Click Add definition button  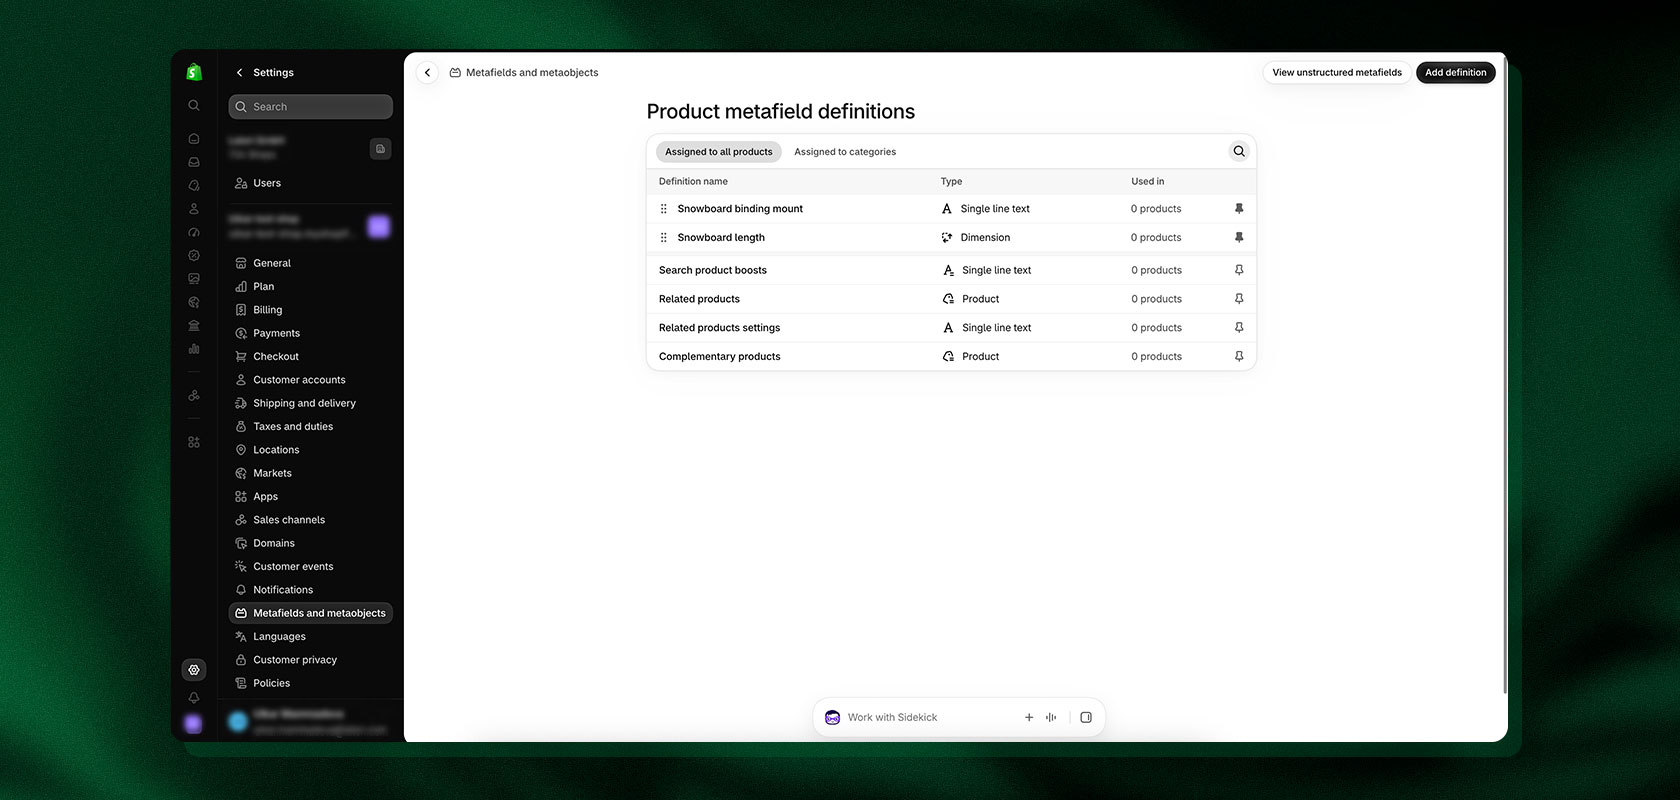click(1456, 73)
